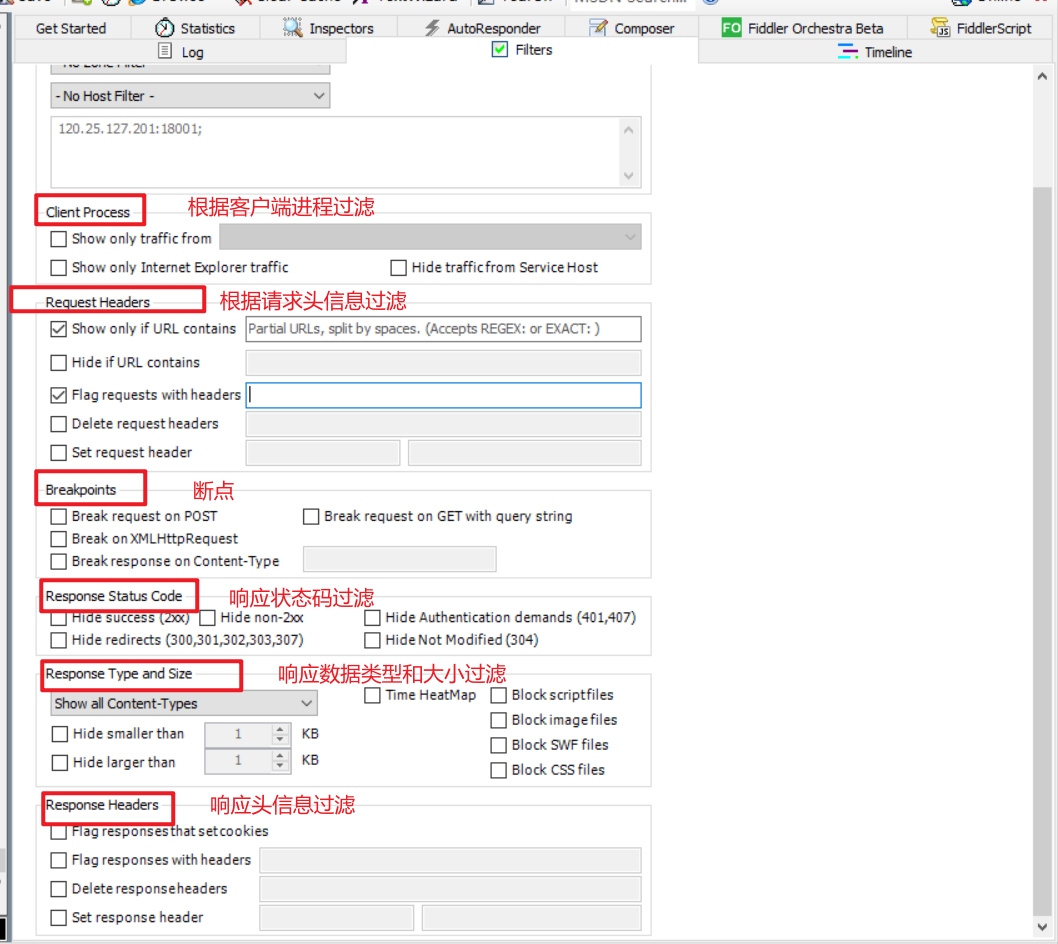This screenshot has width=1058, height=944.
Task: Click the green Fiddler Orchestra FO icon
Action: pos(732,28)
